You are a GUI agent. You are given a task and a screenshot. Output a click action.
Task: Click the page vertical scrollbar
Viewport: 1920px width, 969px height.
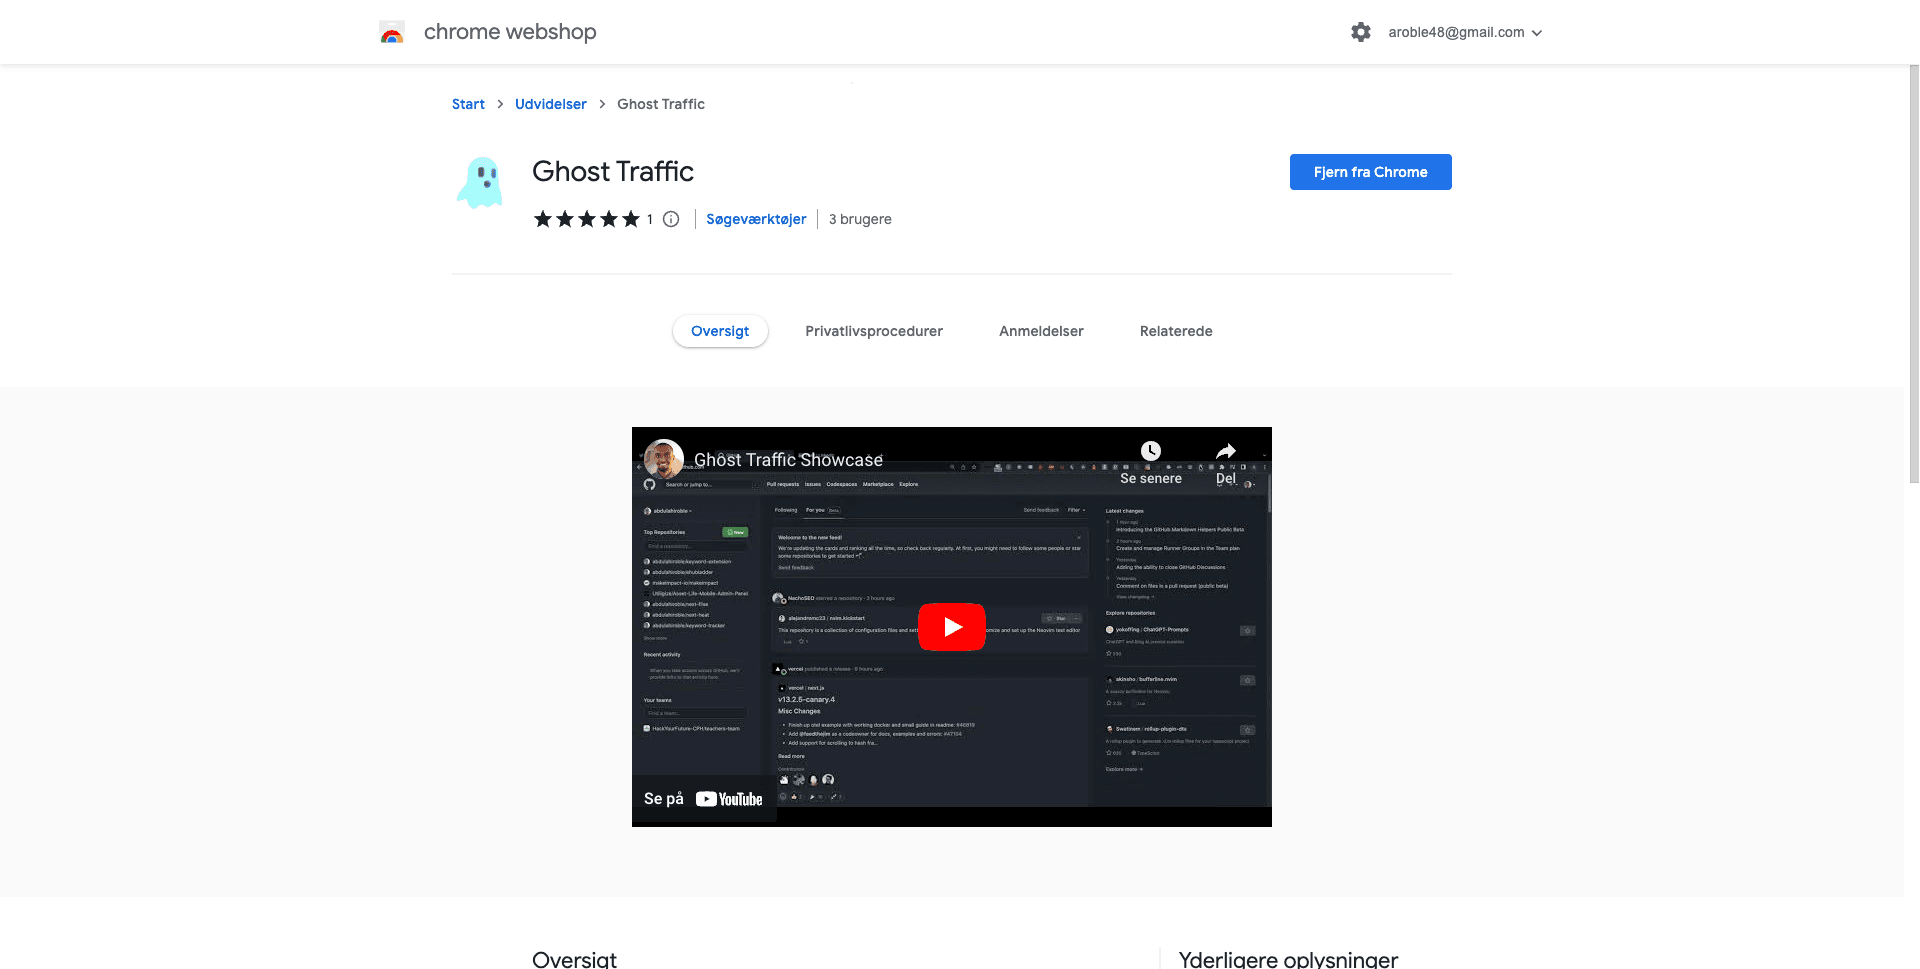pos(1913,275)
